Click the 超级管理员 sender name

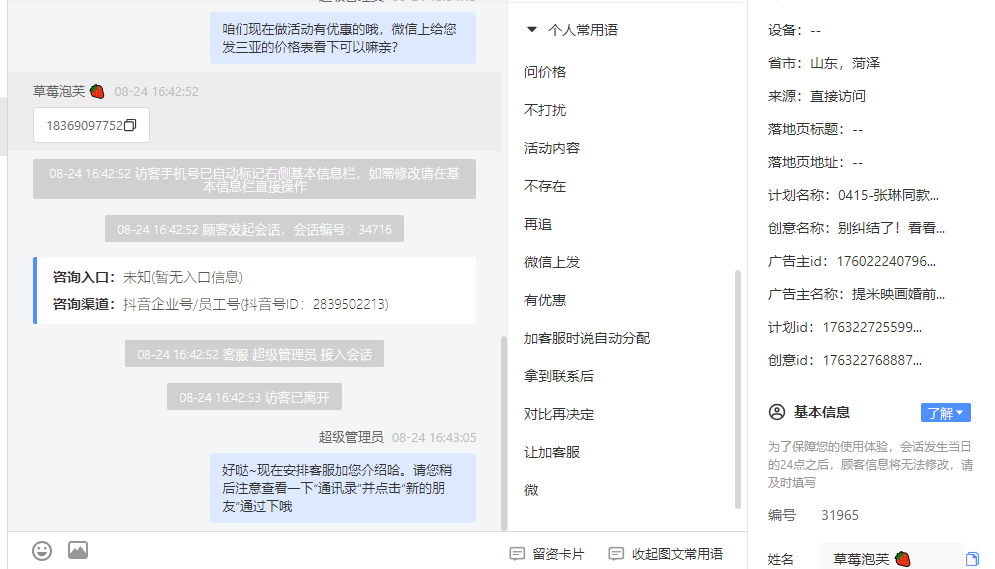point(351,437)
